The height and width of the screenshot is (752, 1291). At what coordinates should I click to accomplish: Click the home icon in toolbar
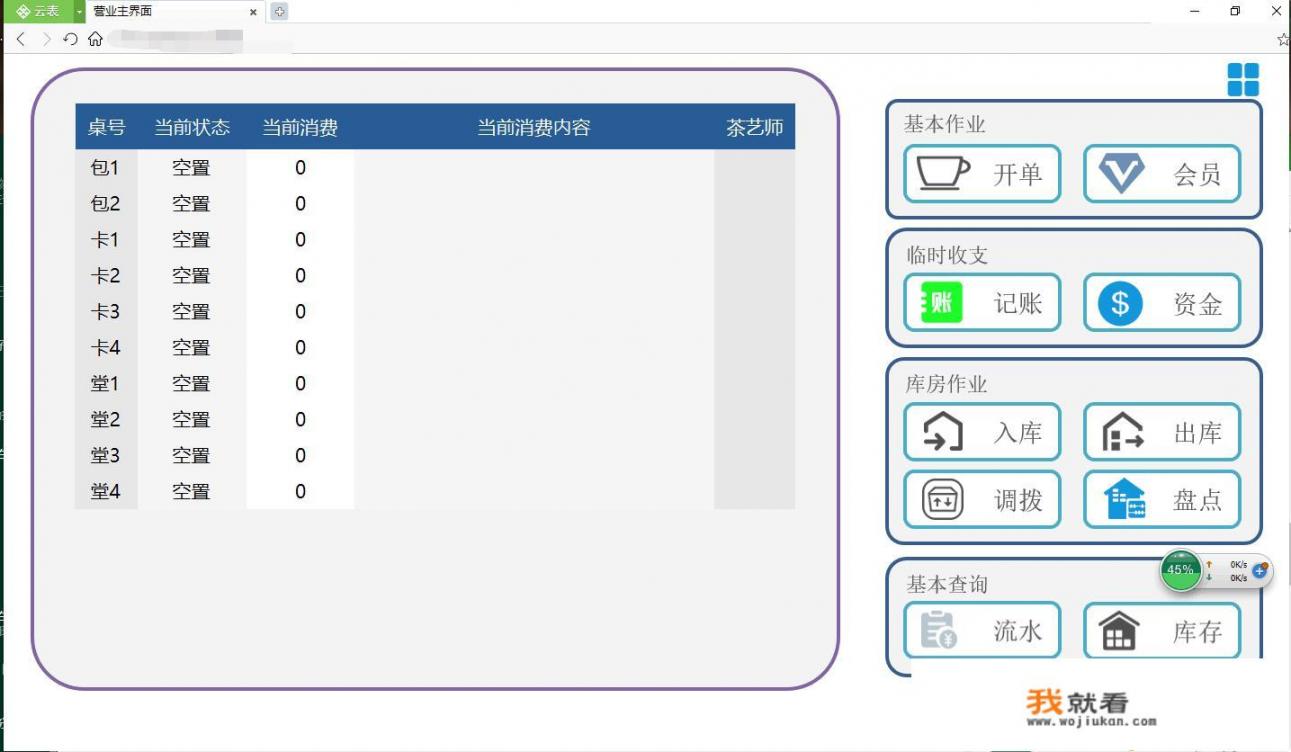pos(95,39)
